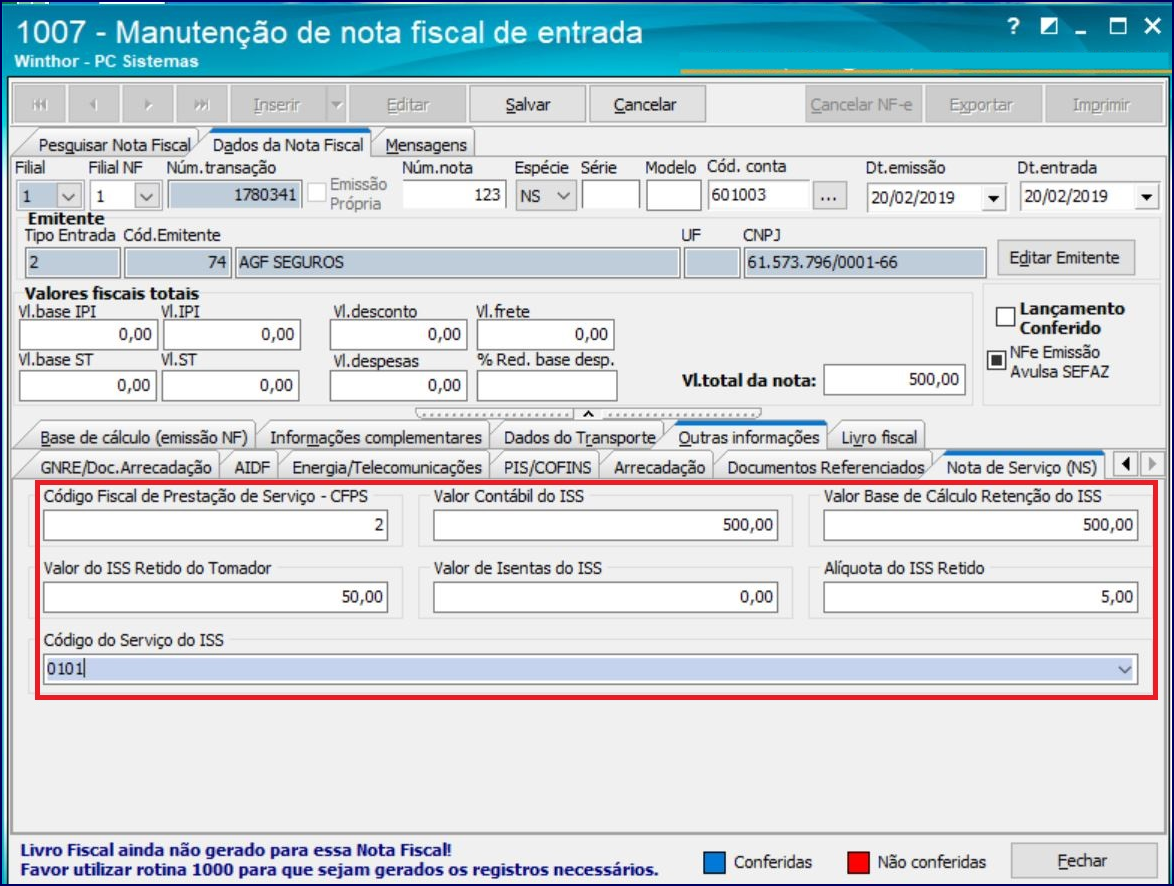The height and width of the screenshot is (886, 1174).
Task: Go to first record navigation arrow
Action: click(x=40, y=104)
